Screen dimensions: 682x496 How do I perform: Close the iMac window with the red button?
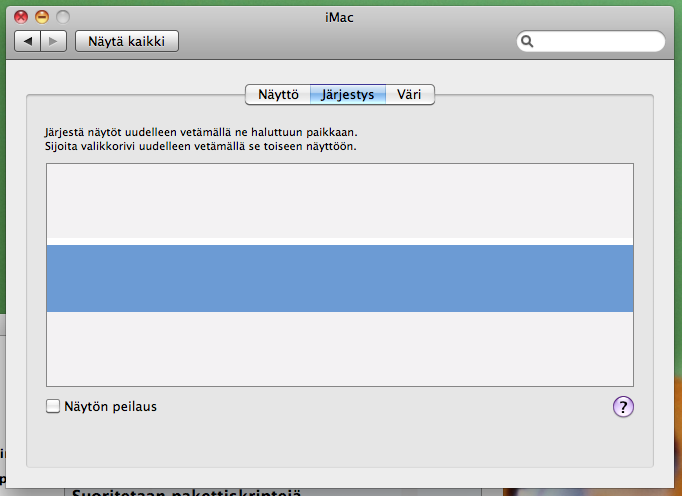pos(21,17)
